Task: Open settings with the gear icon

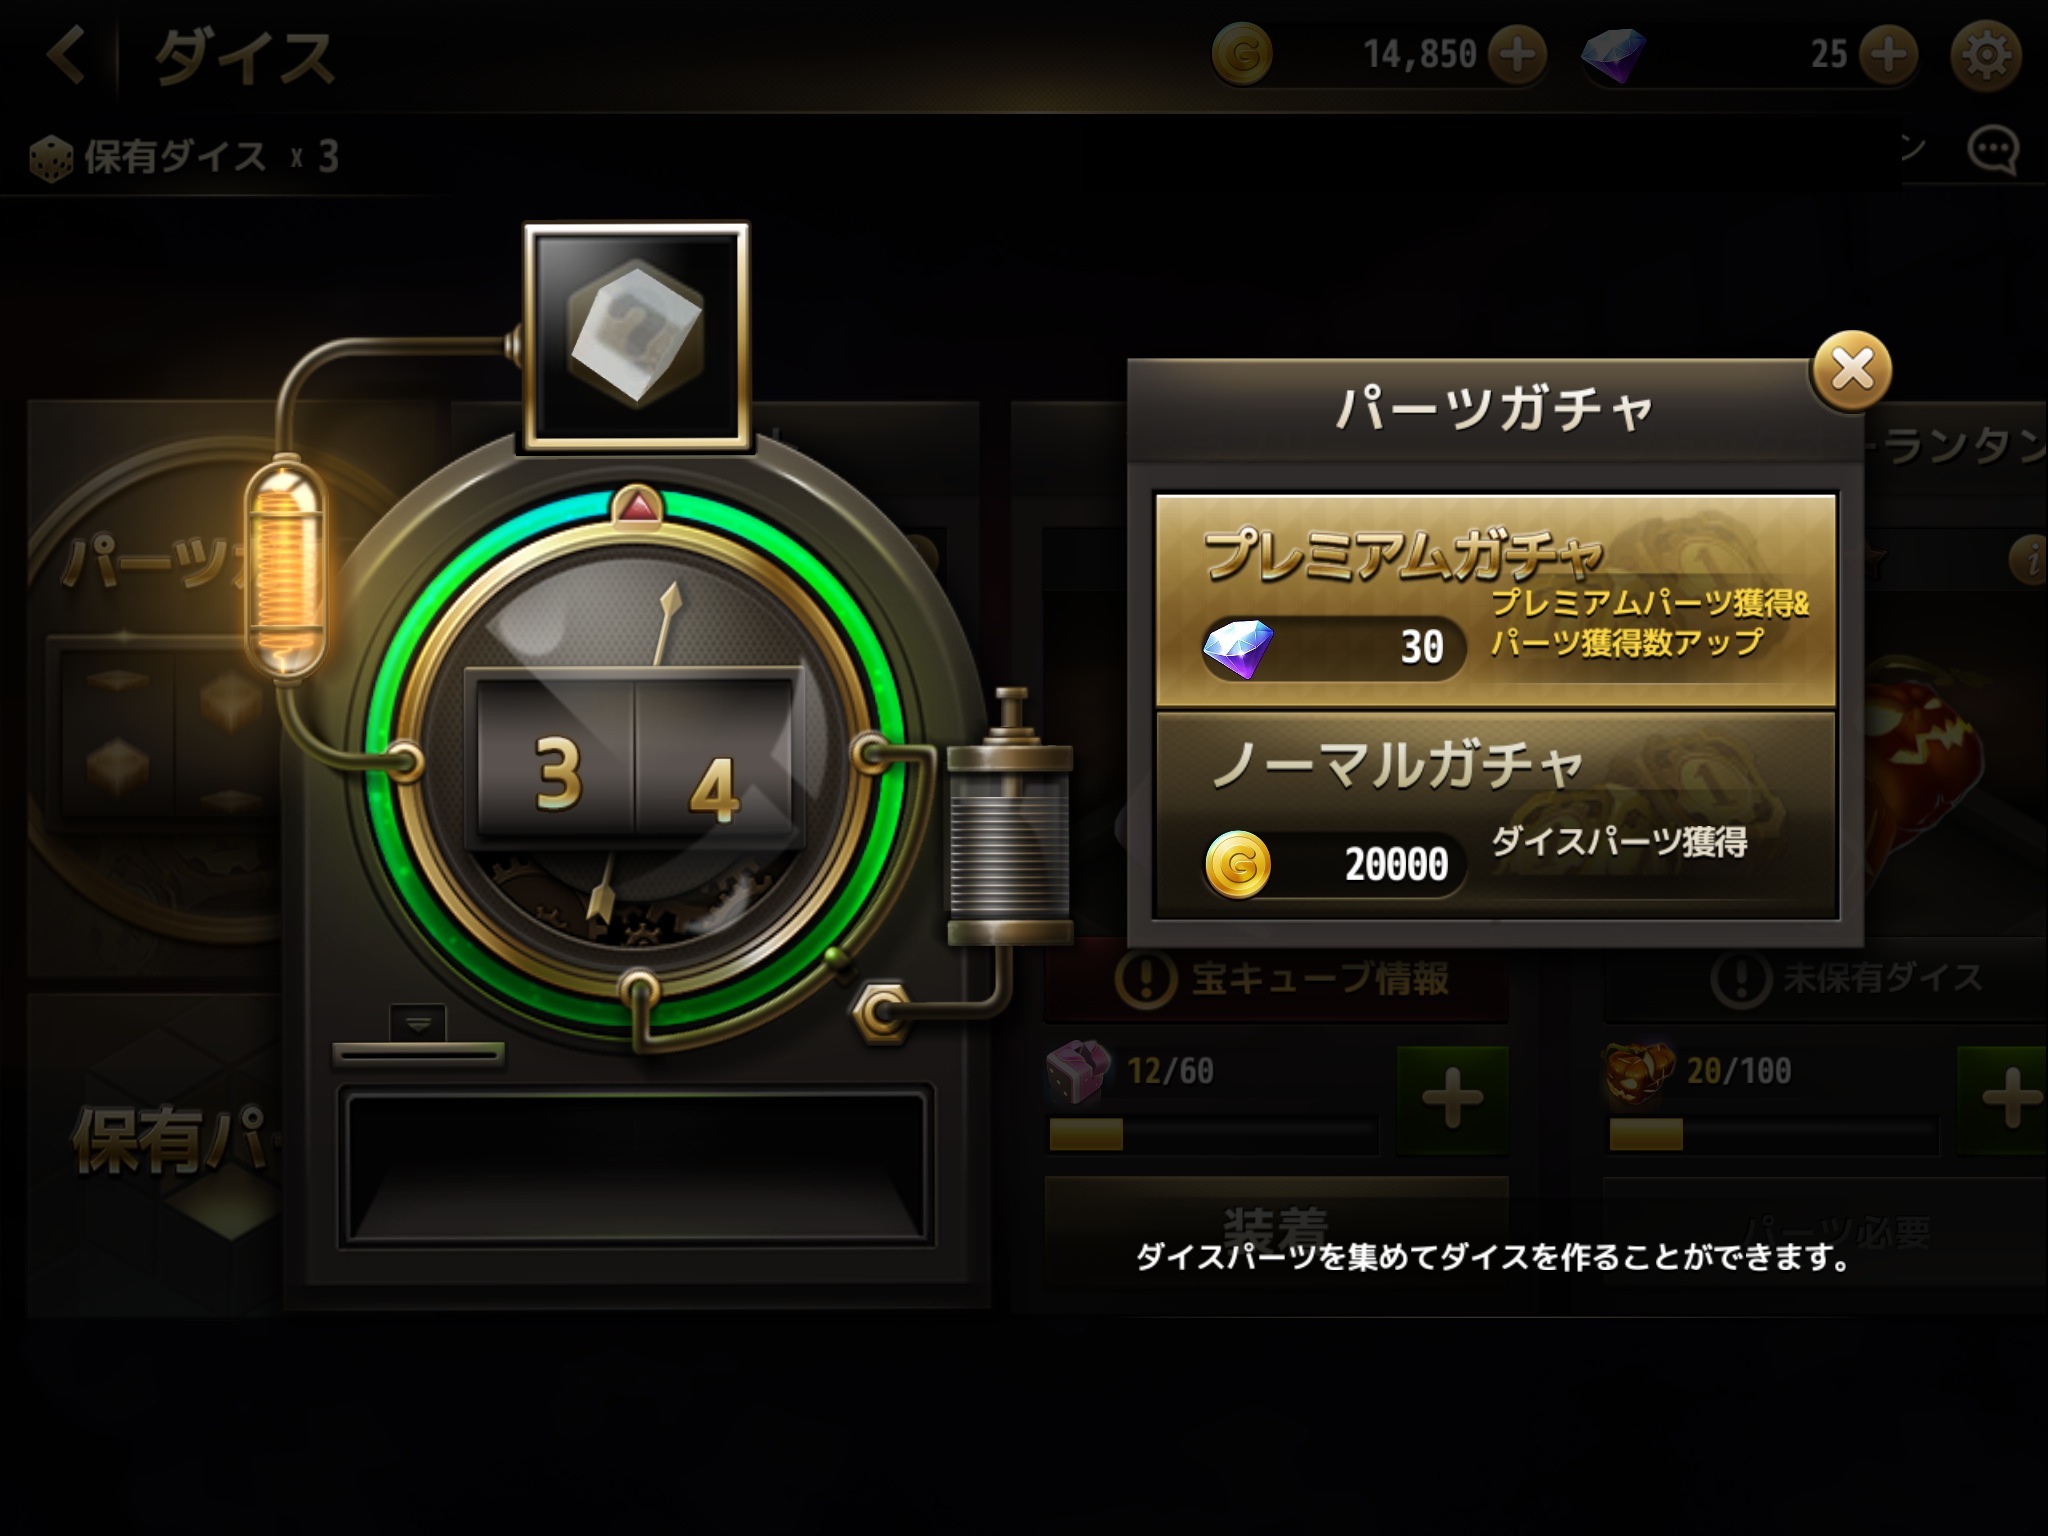Action: pyautogui.click(x=1986, y=54)
